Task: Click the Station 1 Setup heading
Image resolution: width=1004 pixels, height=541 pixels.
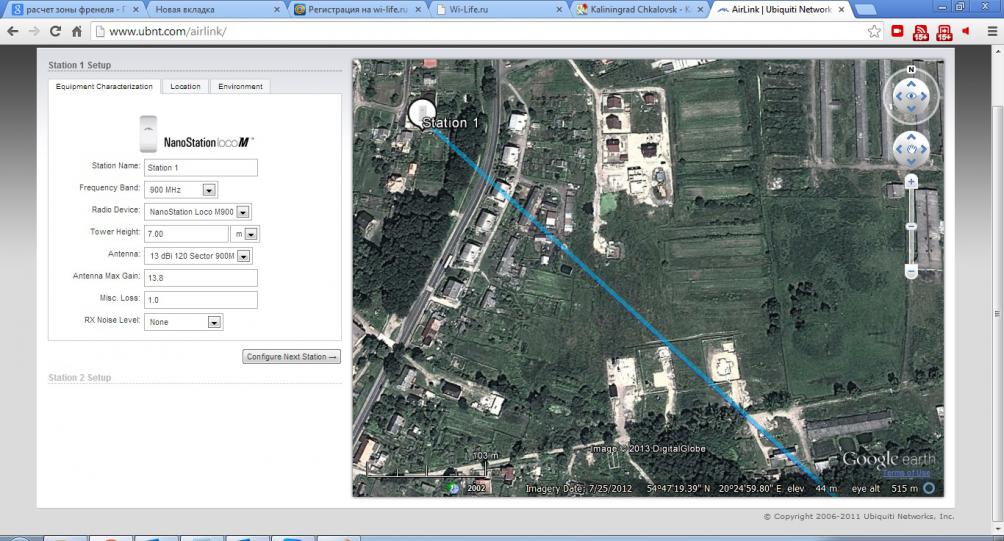Action: pyautogui.click(x=79, y=65)
